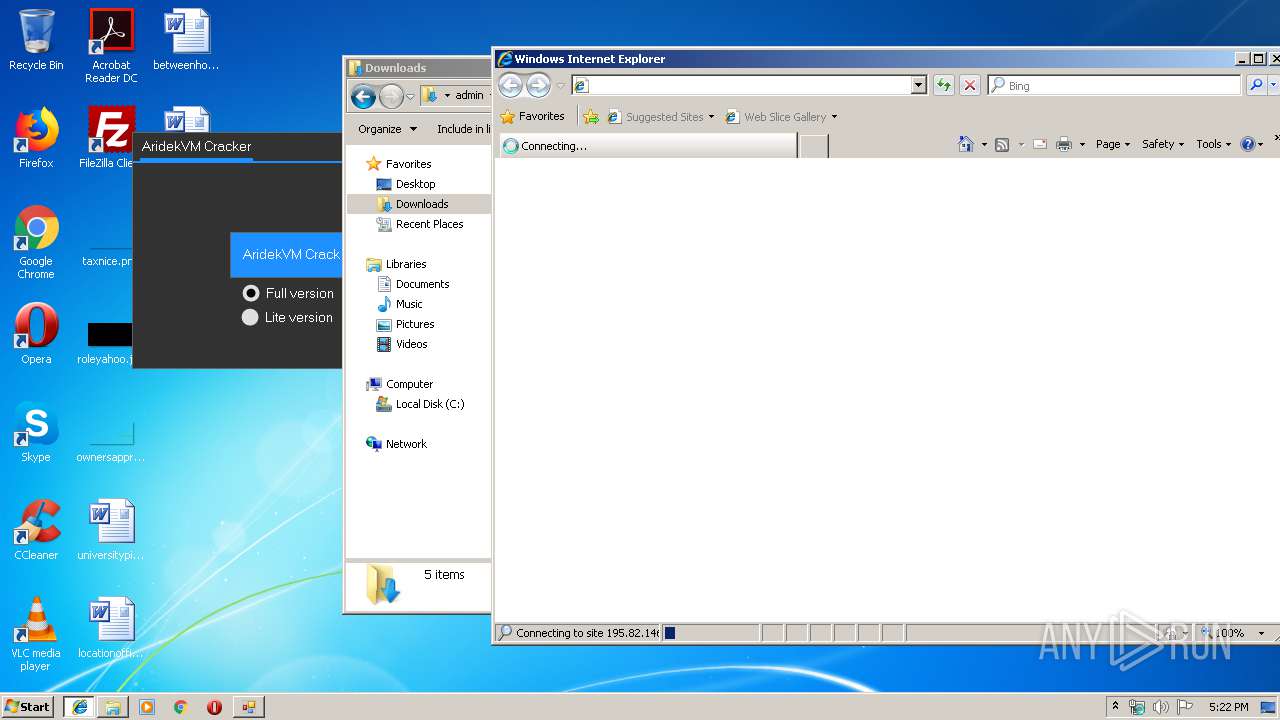Select Videos library
The width and height of the screenshot is (1280, 720).
(x=411, y=344)
